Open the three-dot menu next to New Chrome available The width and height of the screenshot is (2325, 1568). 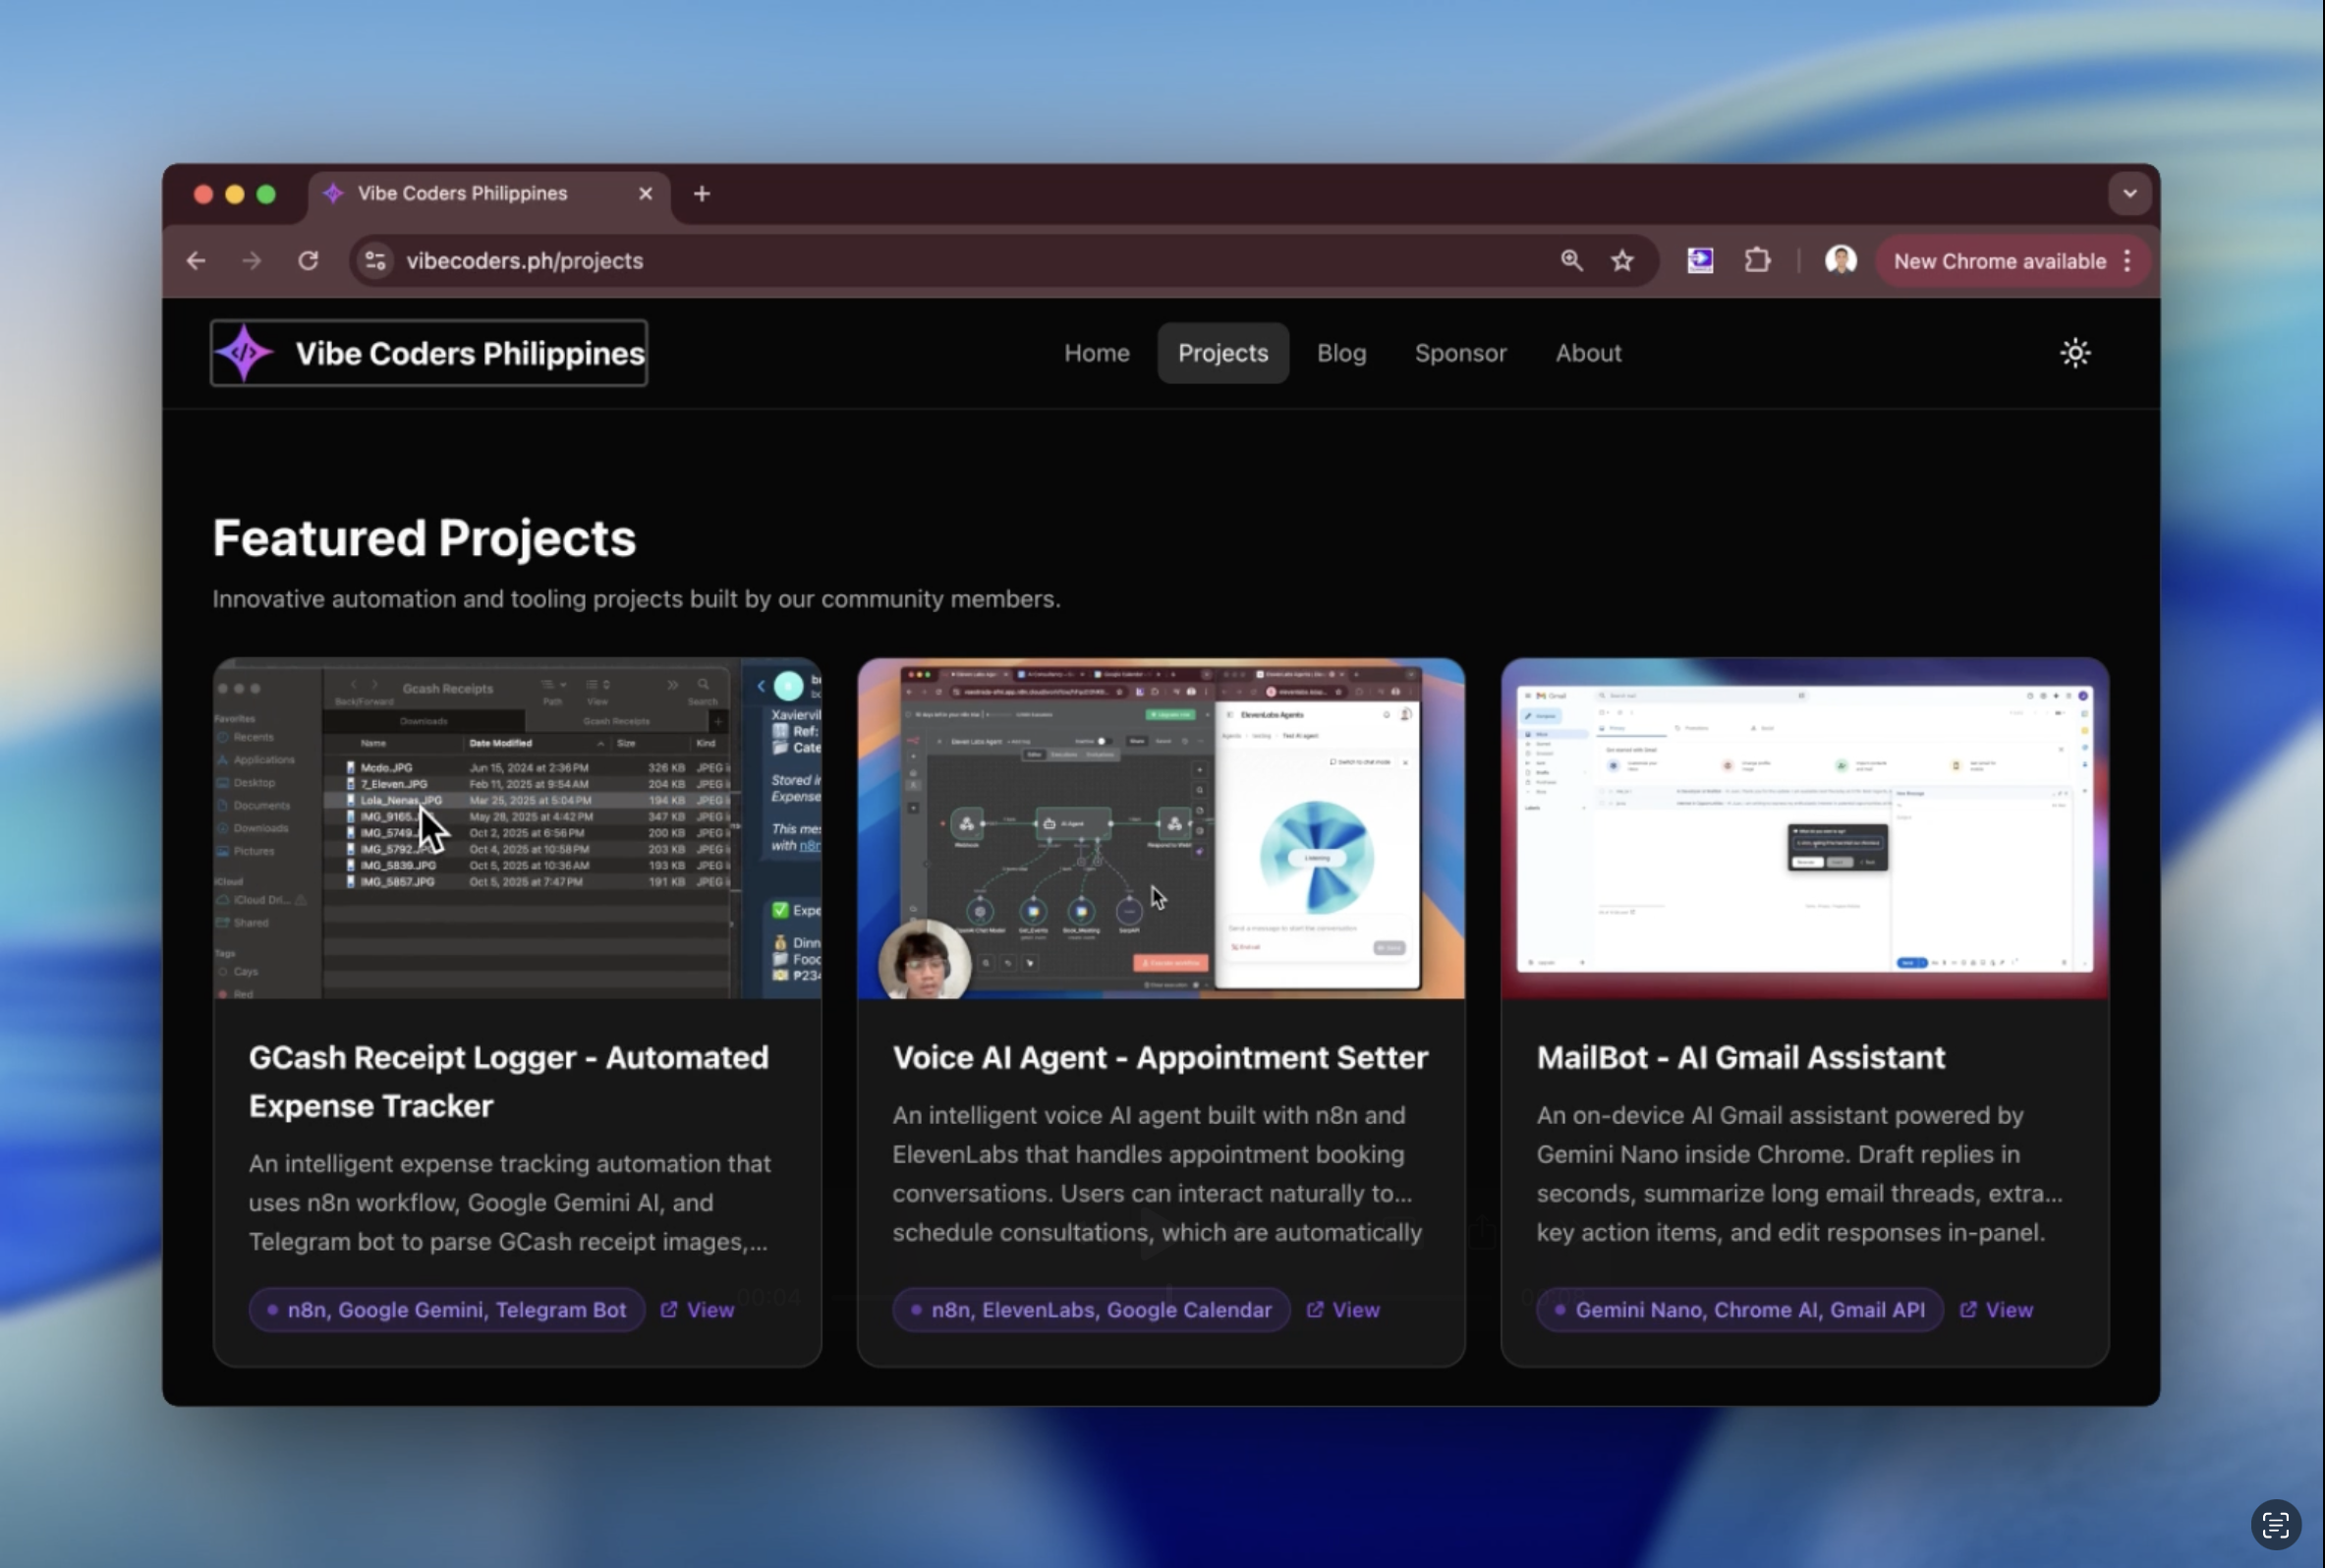pyautogui.click(x=2127, y=260)
